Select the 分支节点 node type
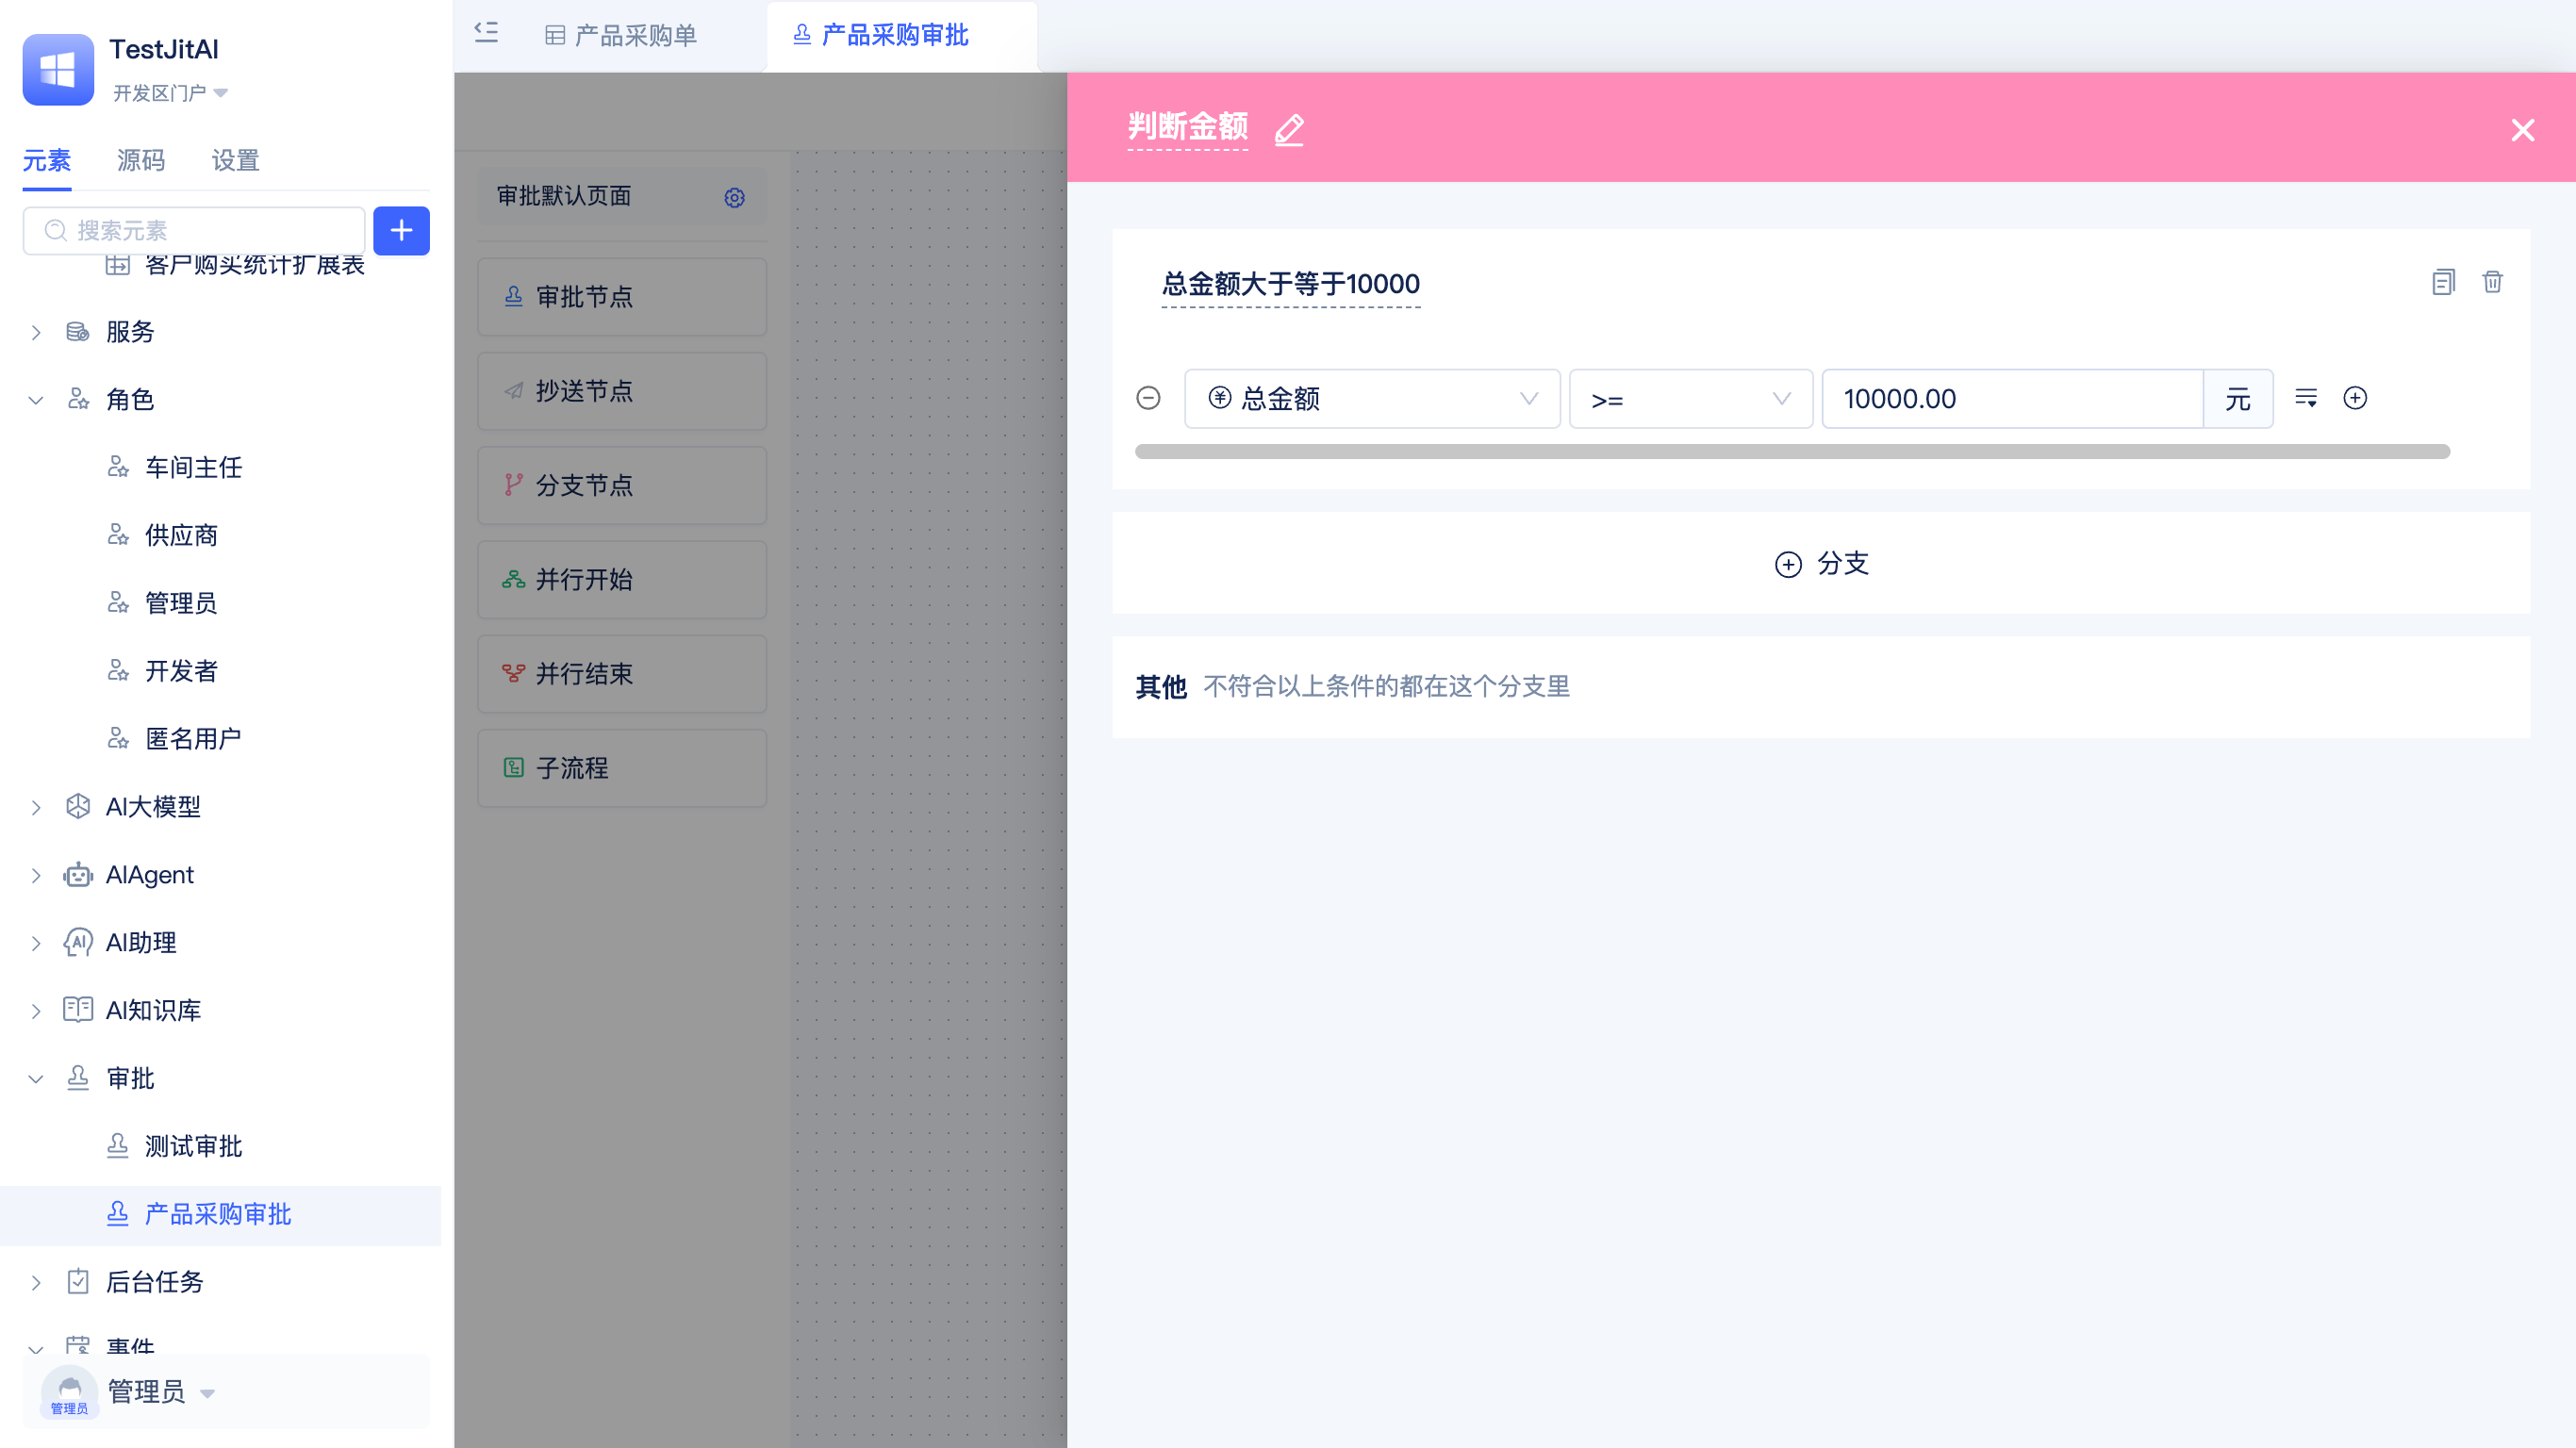Viewport: 2576px width, 1448px height. 622,486
